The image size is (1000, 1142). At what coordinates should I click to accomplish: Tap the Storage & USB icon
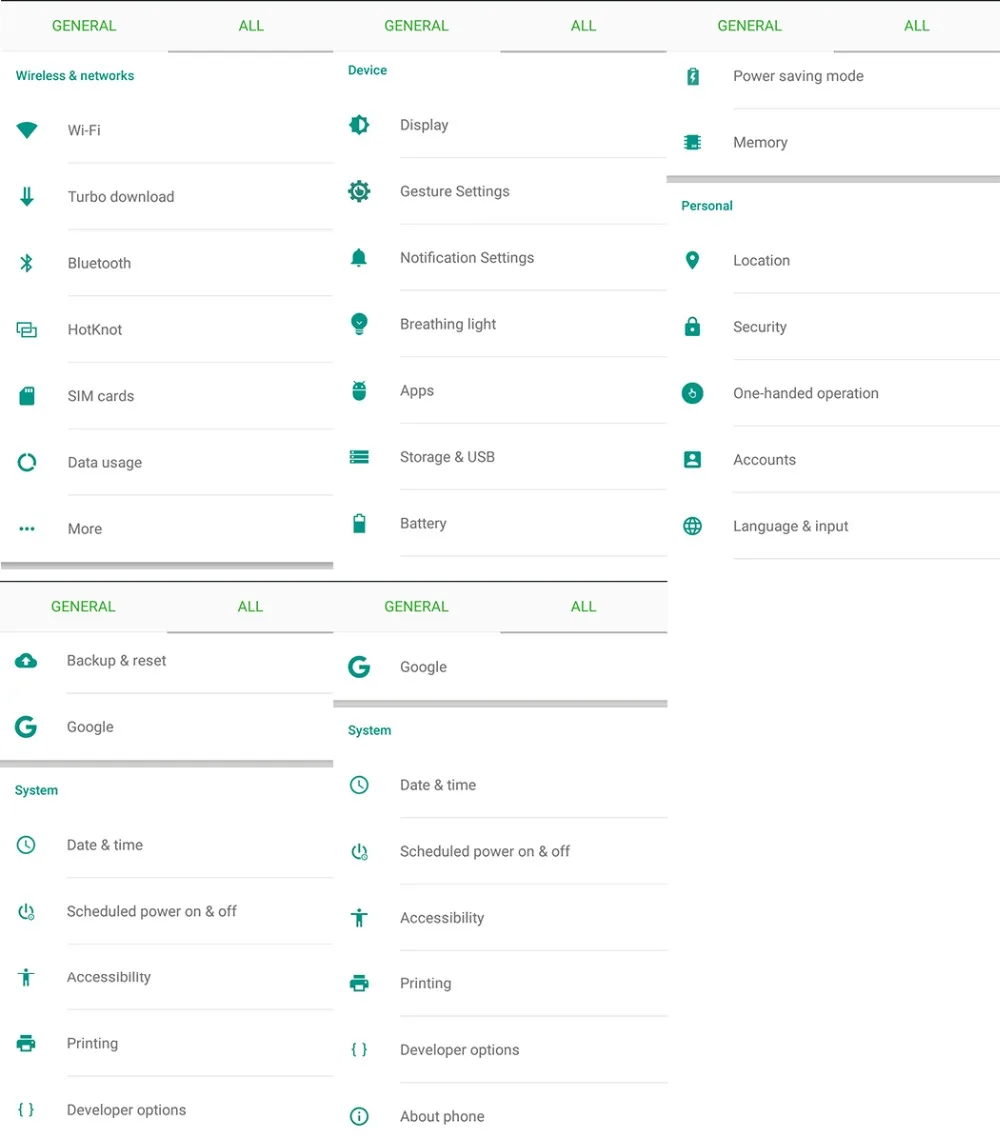coord(359,457)
